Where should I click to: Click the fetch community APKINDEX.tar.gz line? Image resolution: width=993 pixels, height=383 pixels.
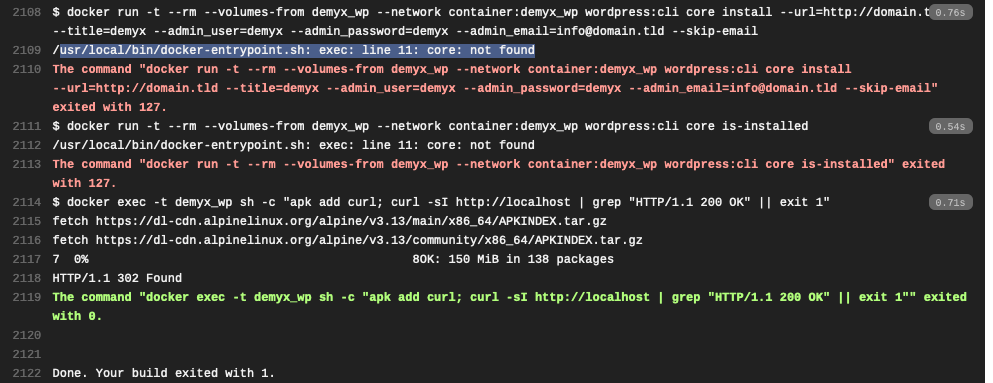(x=348, y=240)
